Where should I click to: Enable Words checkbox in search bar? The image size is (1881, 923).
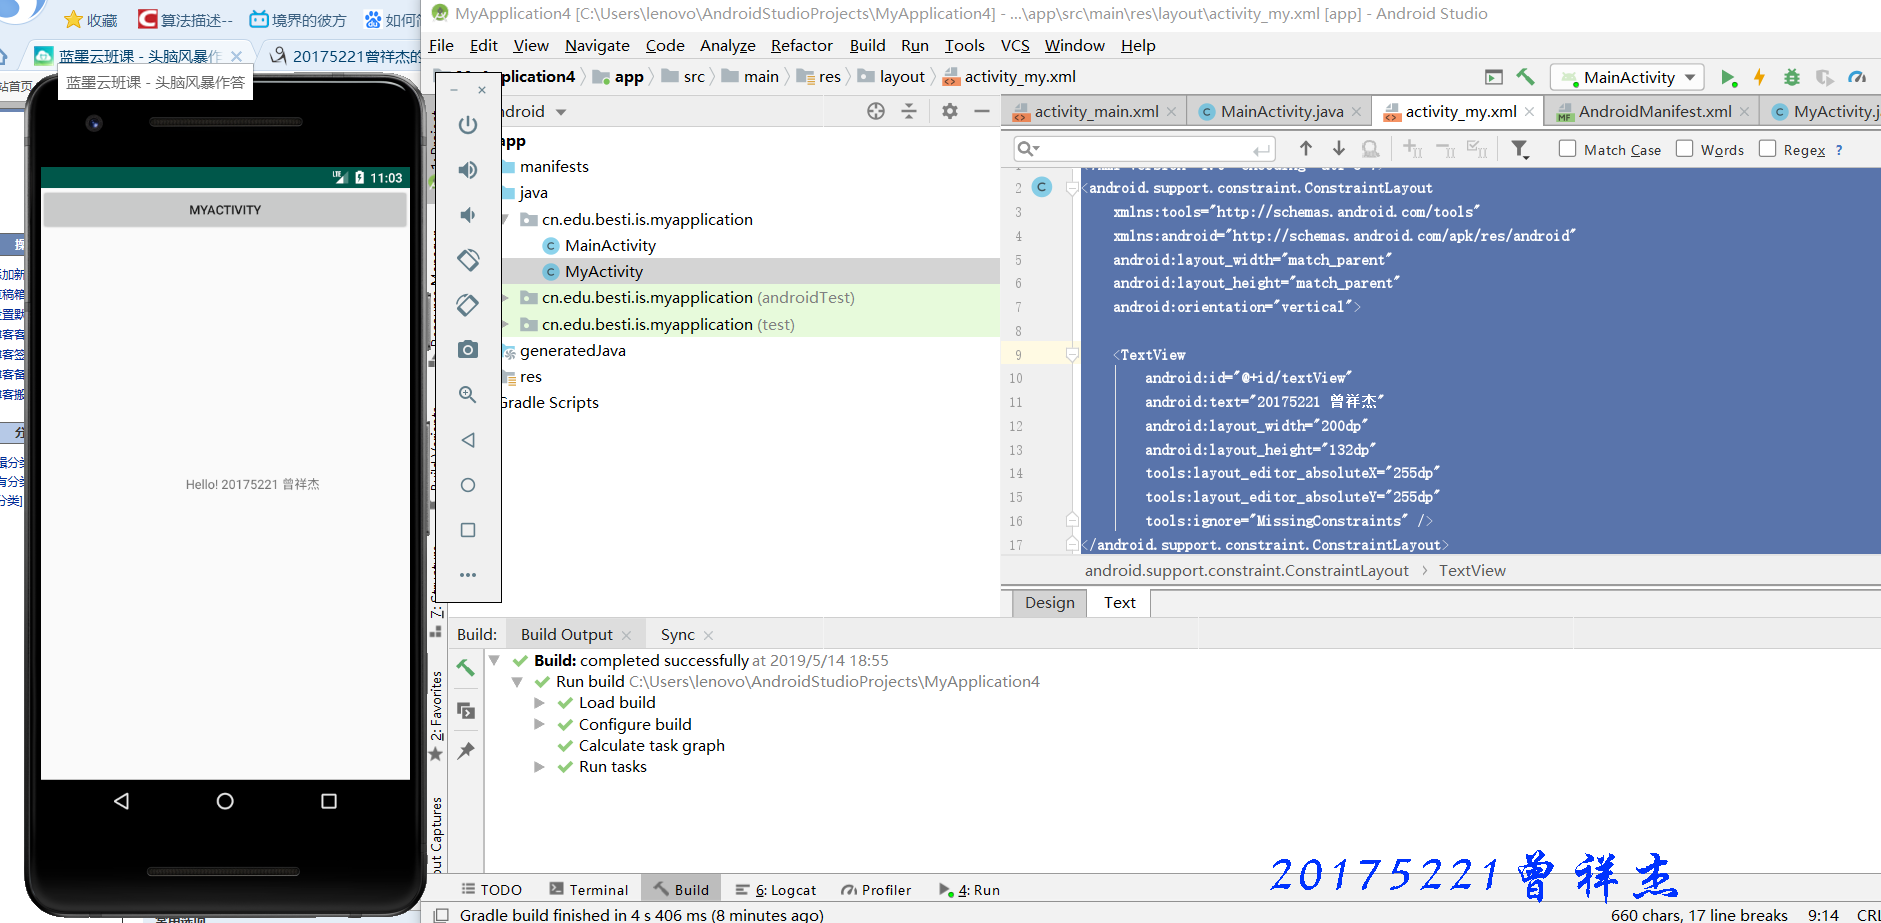pos(1685,149)
